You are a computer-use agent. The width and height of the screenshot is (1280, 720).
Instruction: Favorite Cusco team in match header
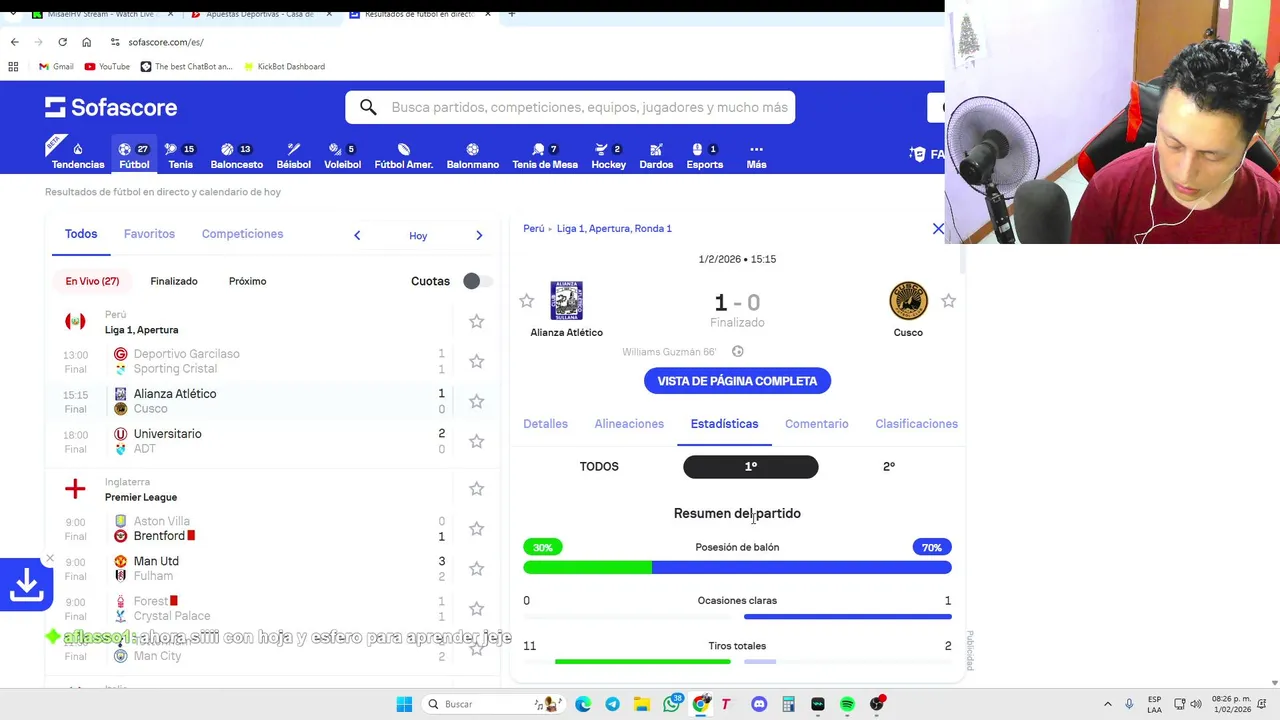coord(948,301)
